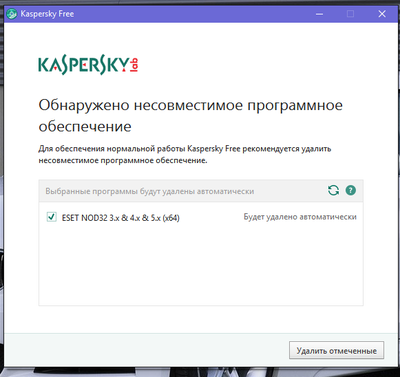Click the 'Будет удалено автоматически' status text
This screenshot has width=400, height=377.
[x=300, y=217]
